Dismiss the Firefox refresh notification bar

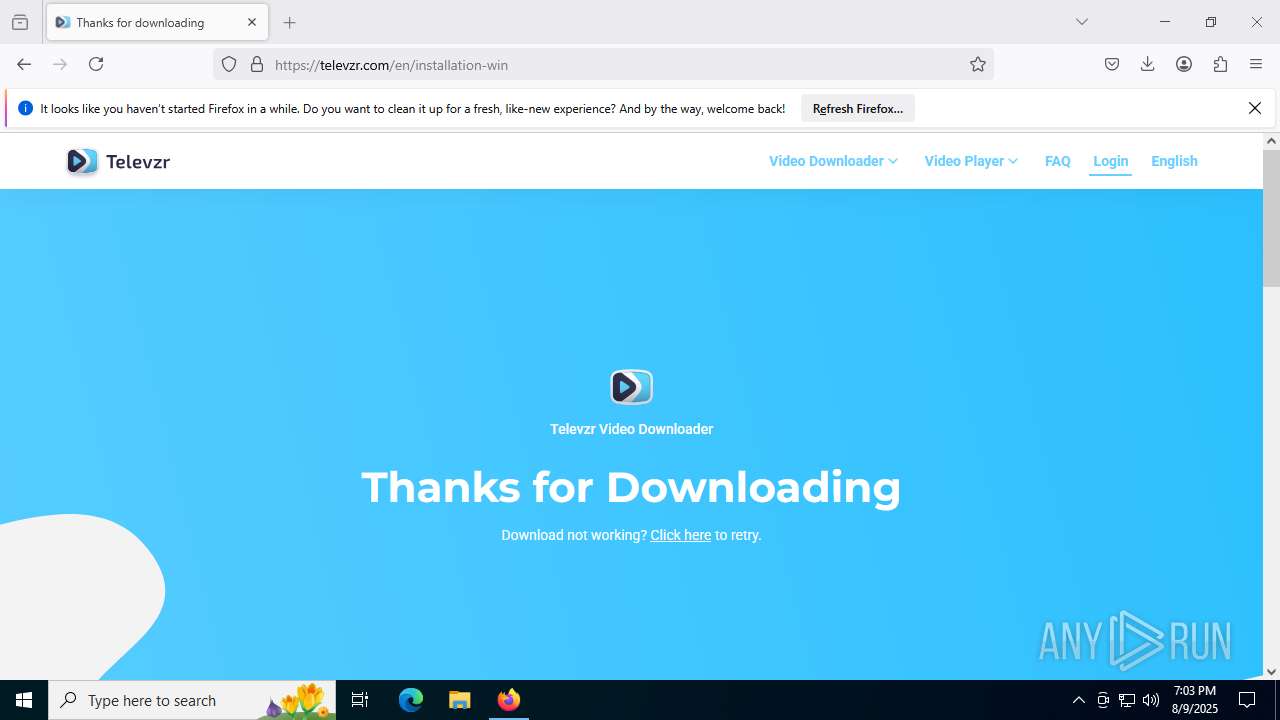click(1255, 108)
